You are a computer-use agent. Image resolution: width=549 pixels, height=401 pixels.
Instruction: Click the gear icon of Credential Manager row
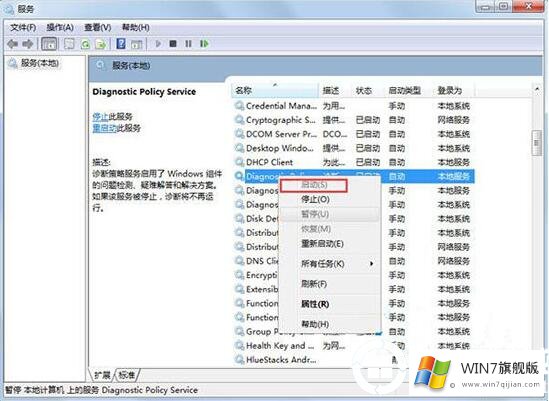(x=239, y=105)
